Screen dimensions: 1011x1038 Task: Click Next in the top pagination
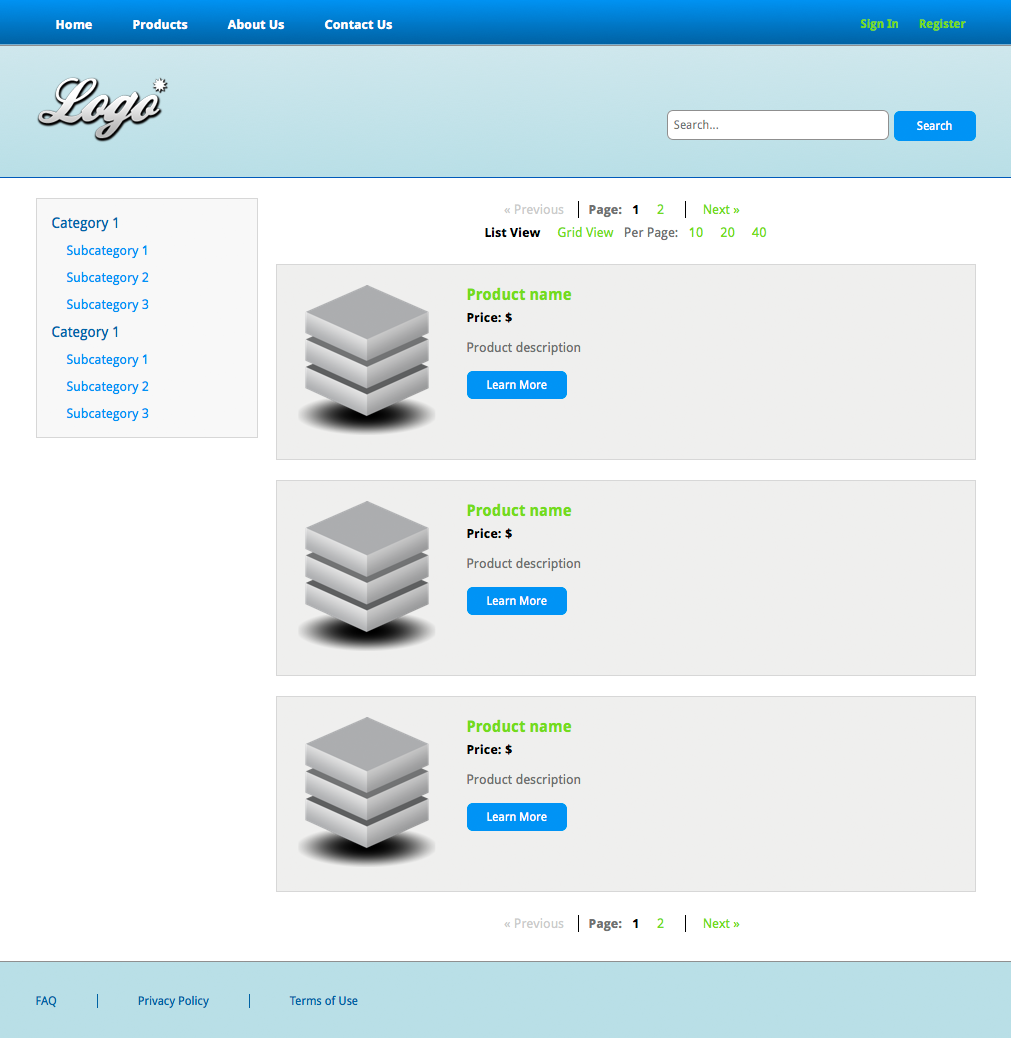[x=721, y=210]
